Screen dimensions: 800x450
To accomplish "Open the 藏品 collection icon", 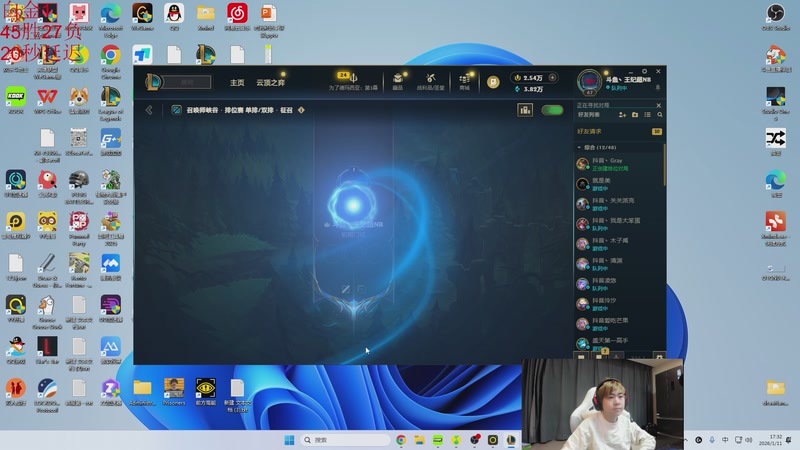I will tap(398, 78).
